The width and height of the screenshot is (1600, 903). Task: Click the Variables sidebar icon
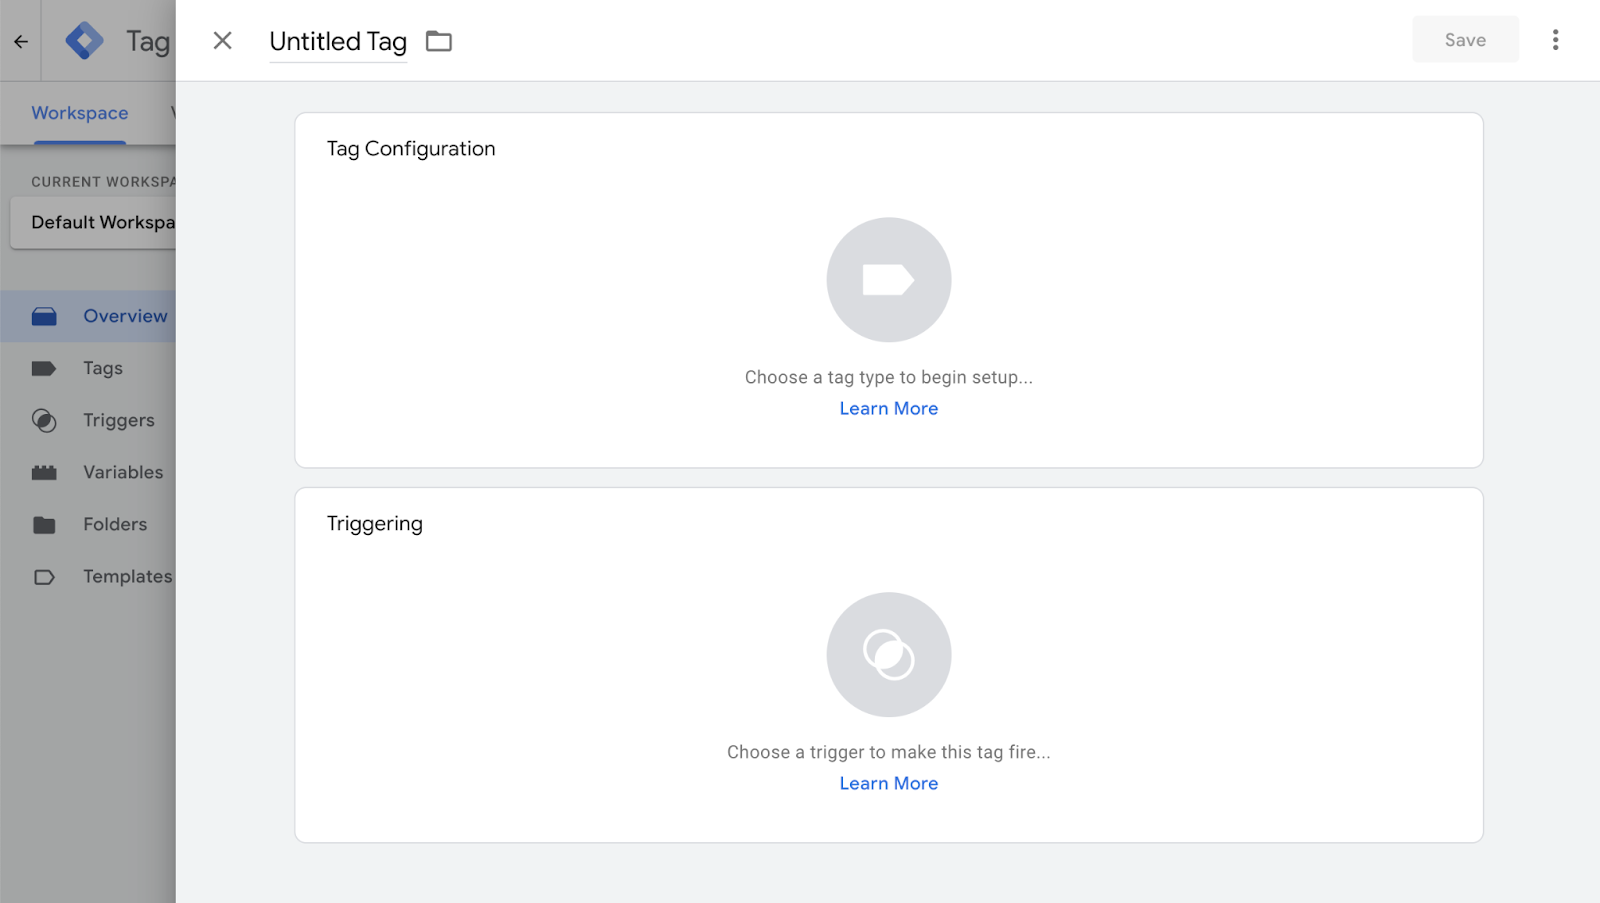pos(44,473)
